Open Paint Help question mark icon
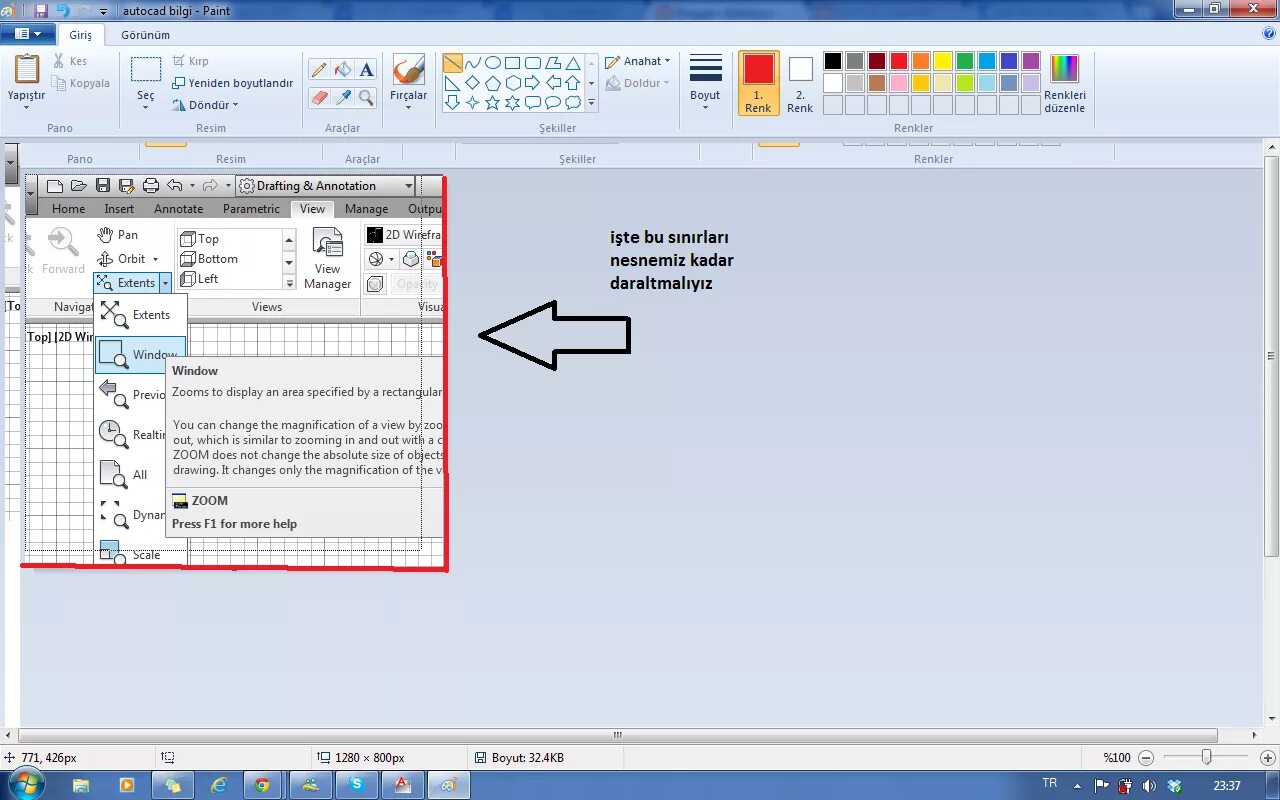The image size is (1280, 800). pos(1268,34)
